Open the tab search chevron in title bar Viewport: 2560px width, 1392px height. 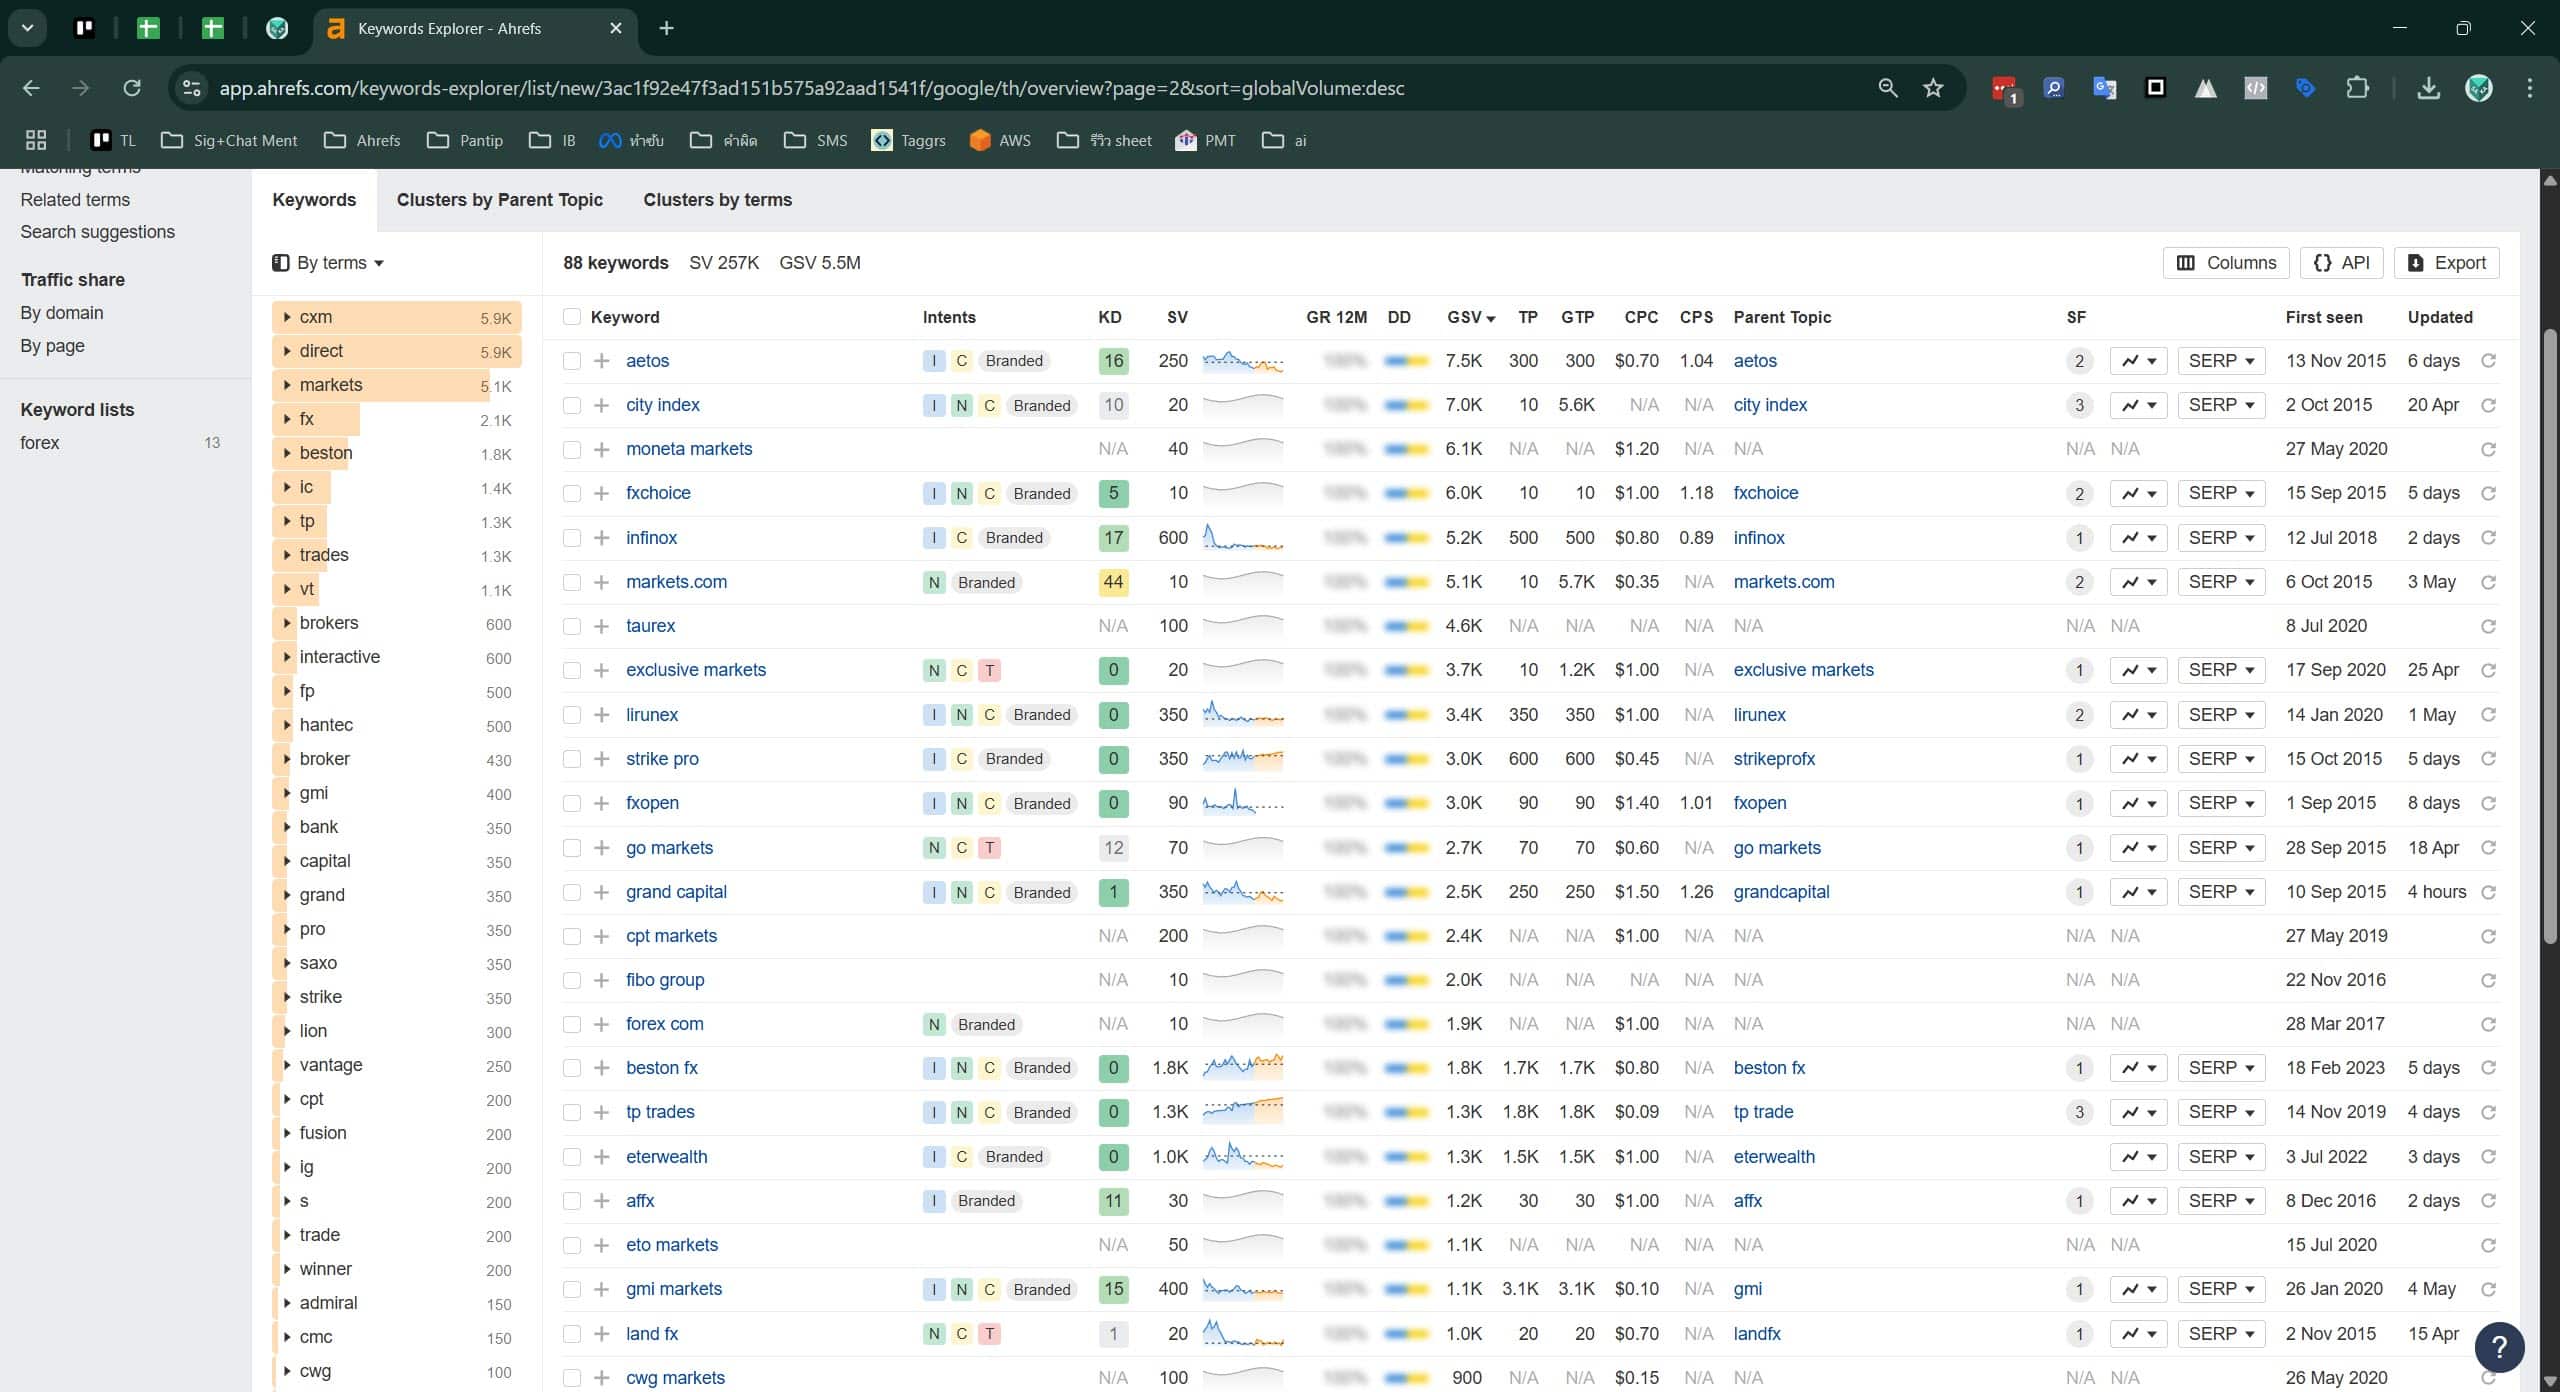pos(27,28)
